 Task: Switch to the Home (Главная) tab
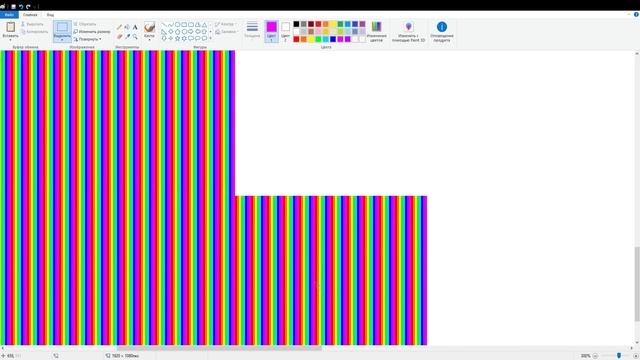tap(30, 15)
